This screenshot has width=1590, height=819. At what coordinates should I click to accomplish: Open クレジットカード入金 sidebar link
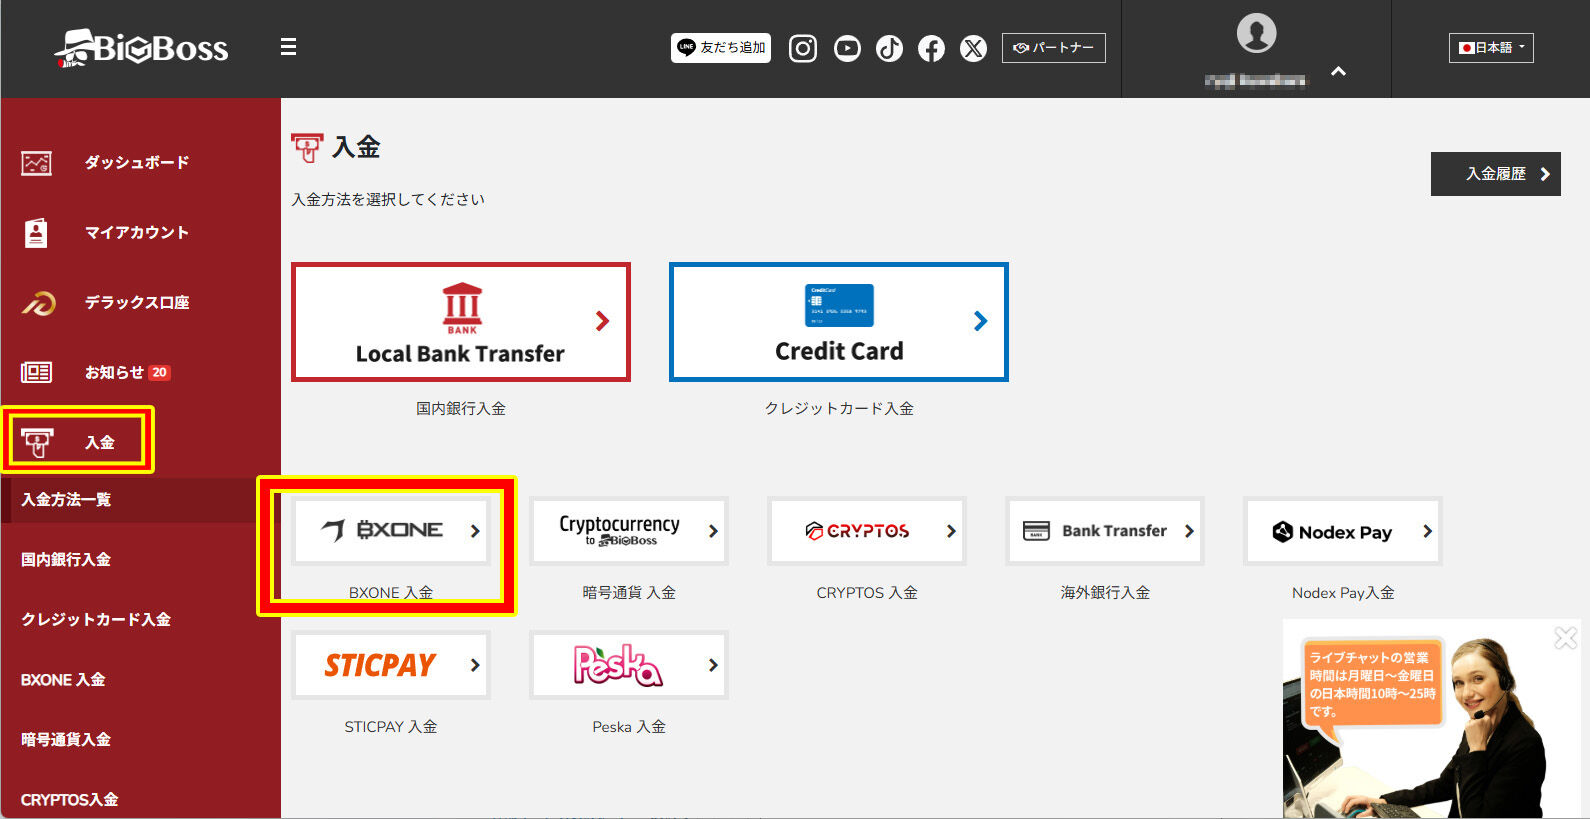[x=96, y=620]
